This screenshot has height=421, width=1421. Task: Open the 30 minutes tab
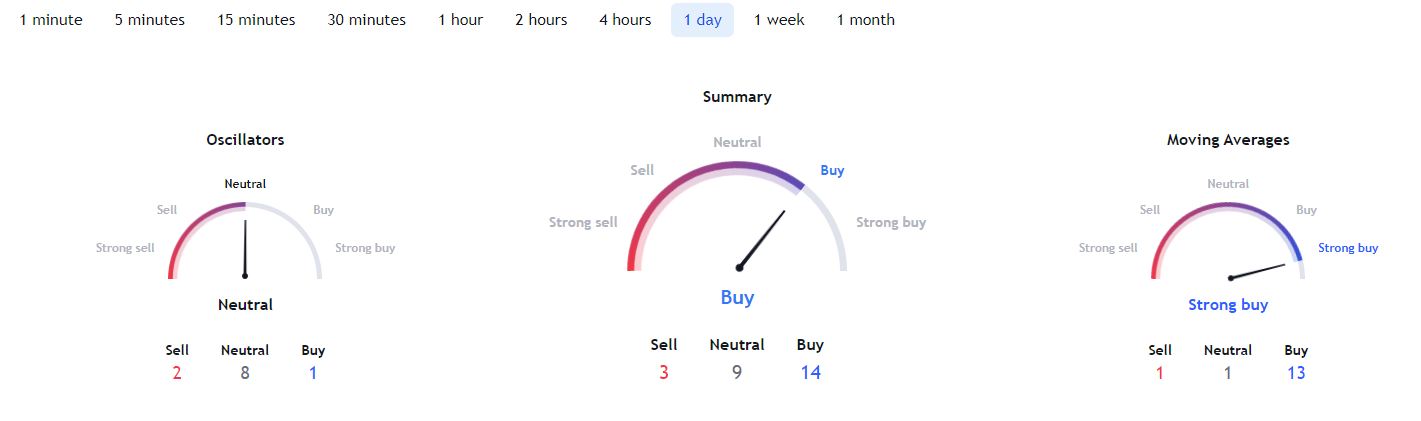pyautogui.click(x=367, y=20)
